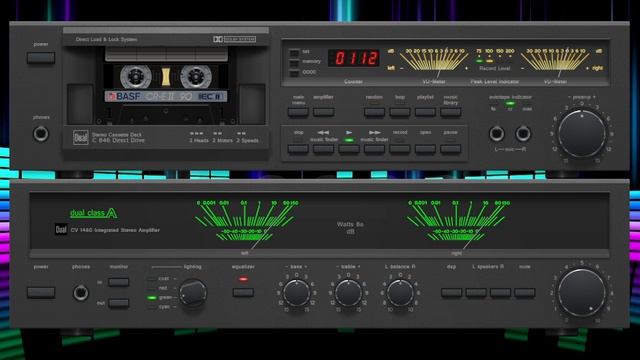This screenshot has width=640, height=360.
Task: Click the Dual logo on the amplifier
Action: tap(61, 230)
